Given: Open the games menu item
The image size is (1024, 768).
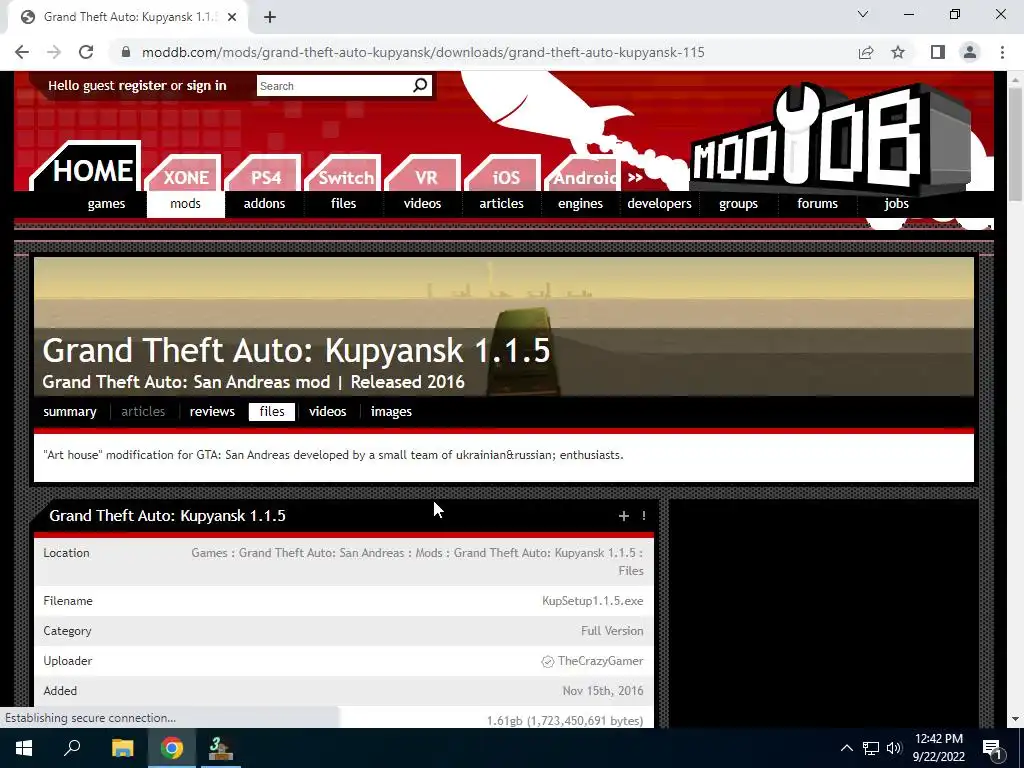Looking at the screenshot, I should click(x=106, y=204).
